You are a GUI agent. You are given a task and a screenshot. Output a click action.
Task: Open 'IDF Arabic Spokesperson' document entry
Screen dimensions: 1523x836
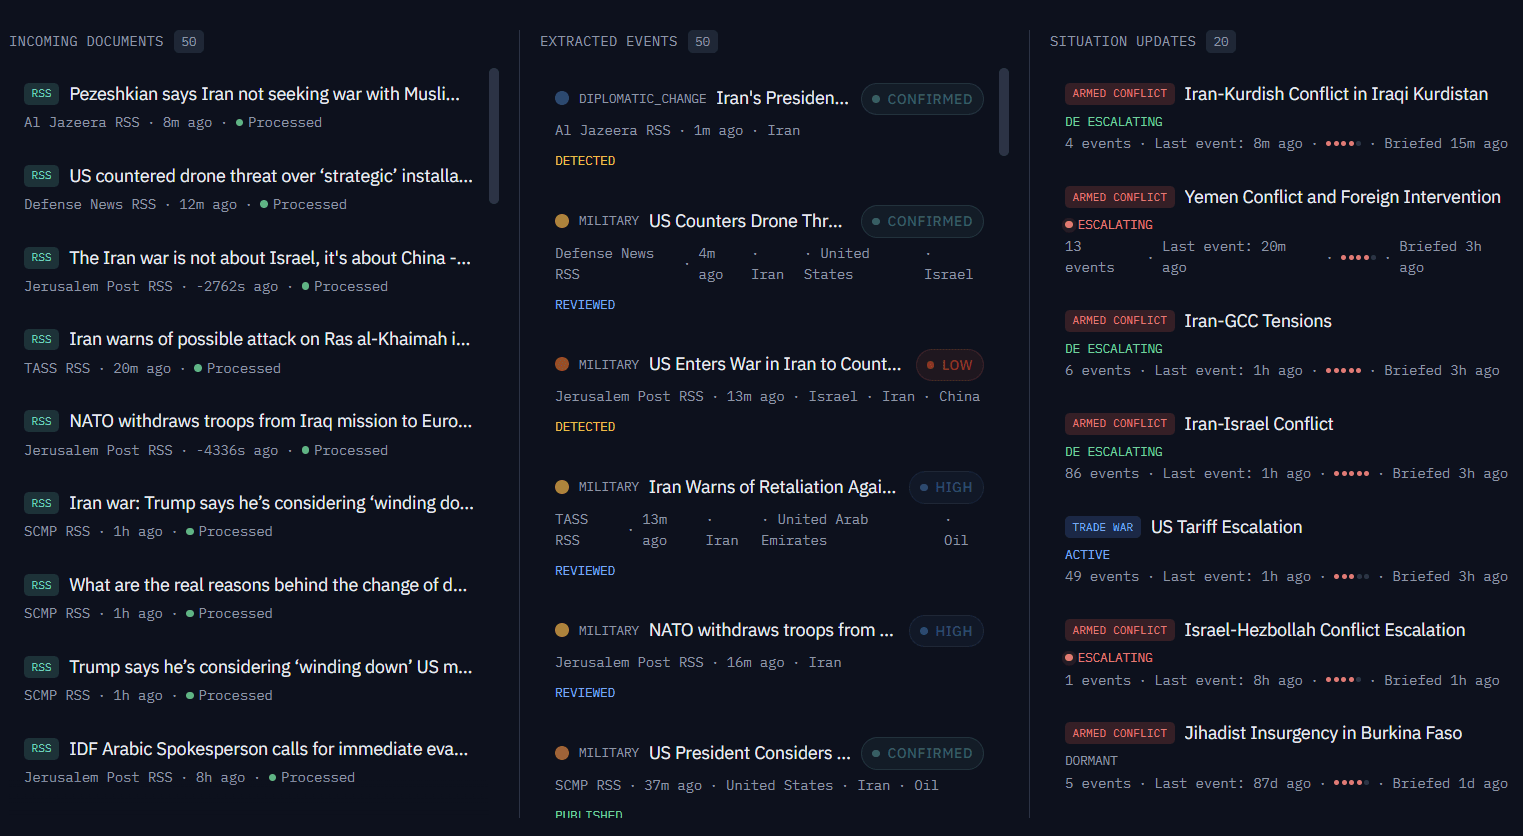(268, 749)
